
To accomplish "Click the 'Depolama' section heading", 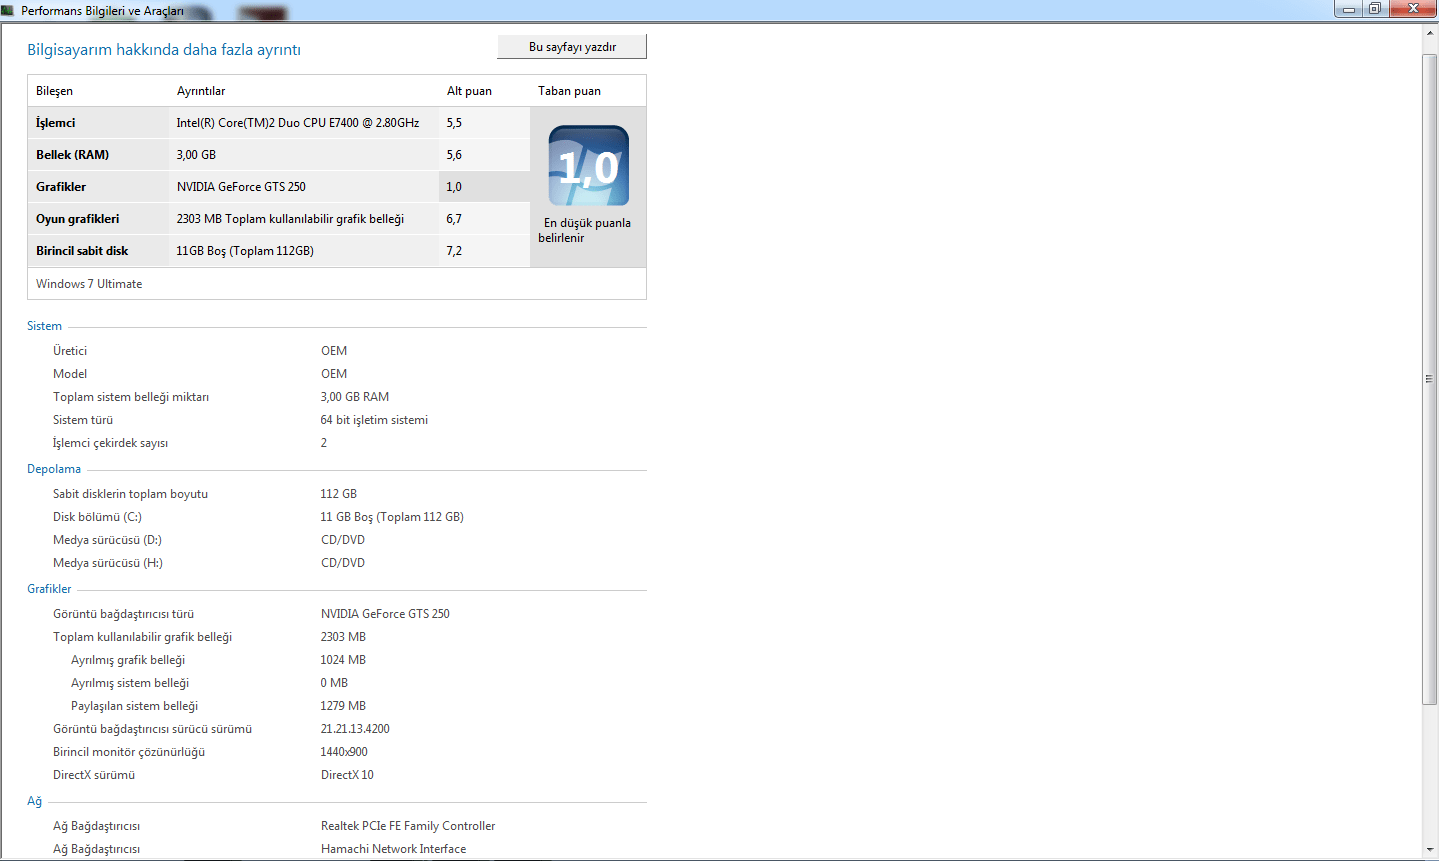I will tap(54, 469).
